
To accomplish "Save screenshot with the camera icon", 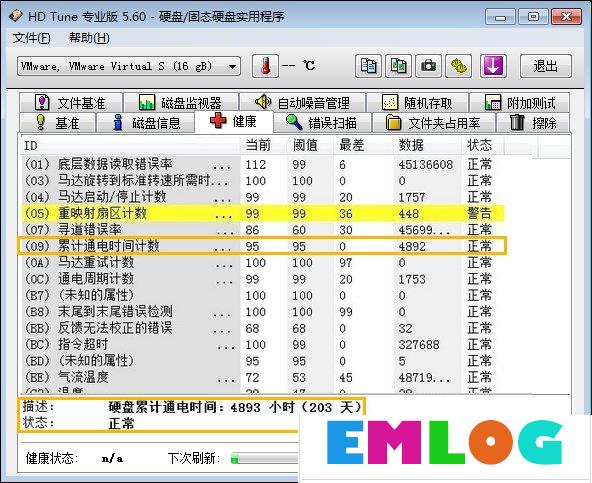I will (x=429, y=66).
